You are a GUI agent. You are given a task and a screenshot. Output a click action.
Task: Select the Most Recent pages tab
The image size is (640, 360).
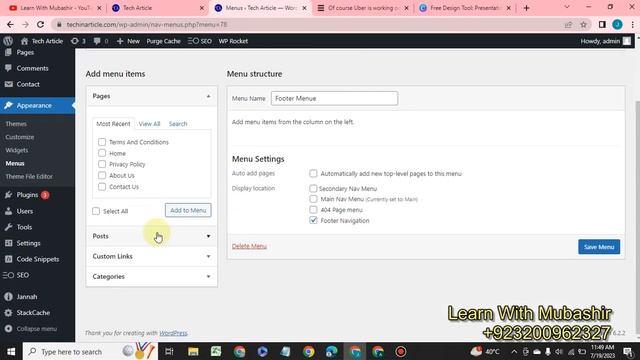click(113, 124)
